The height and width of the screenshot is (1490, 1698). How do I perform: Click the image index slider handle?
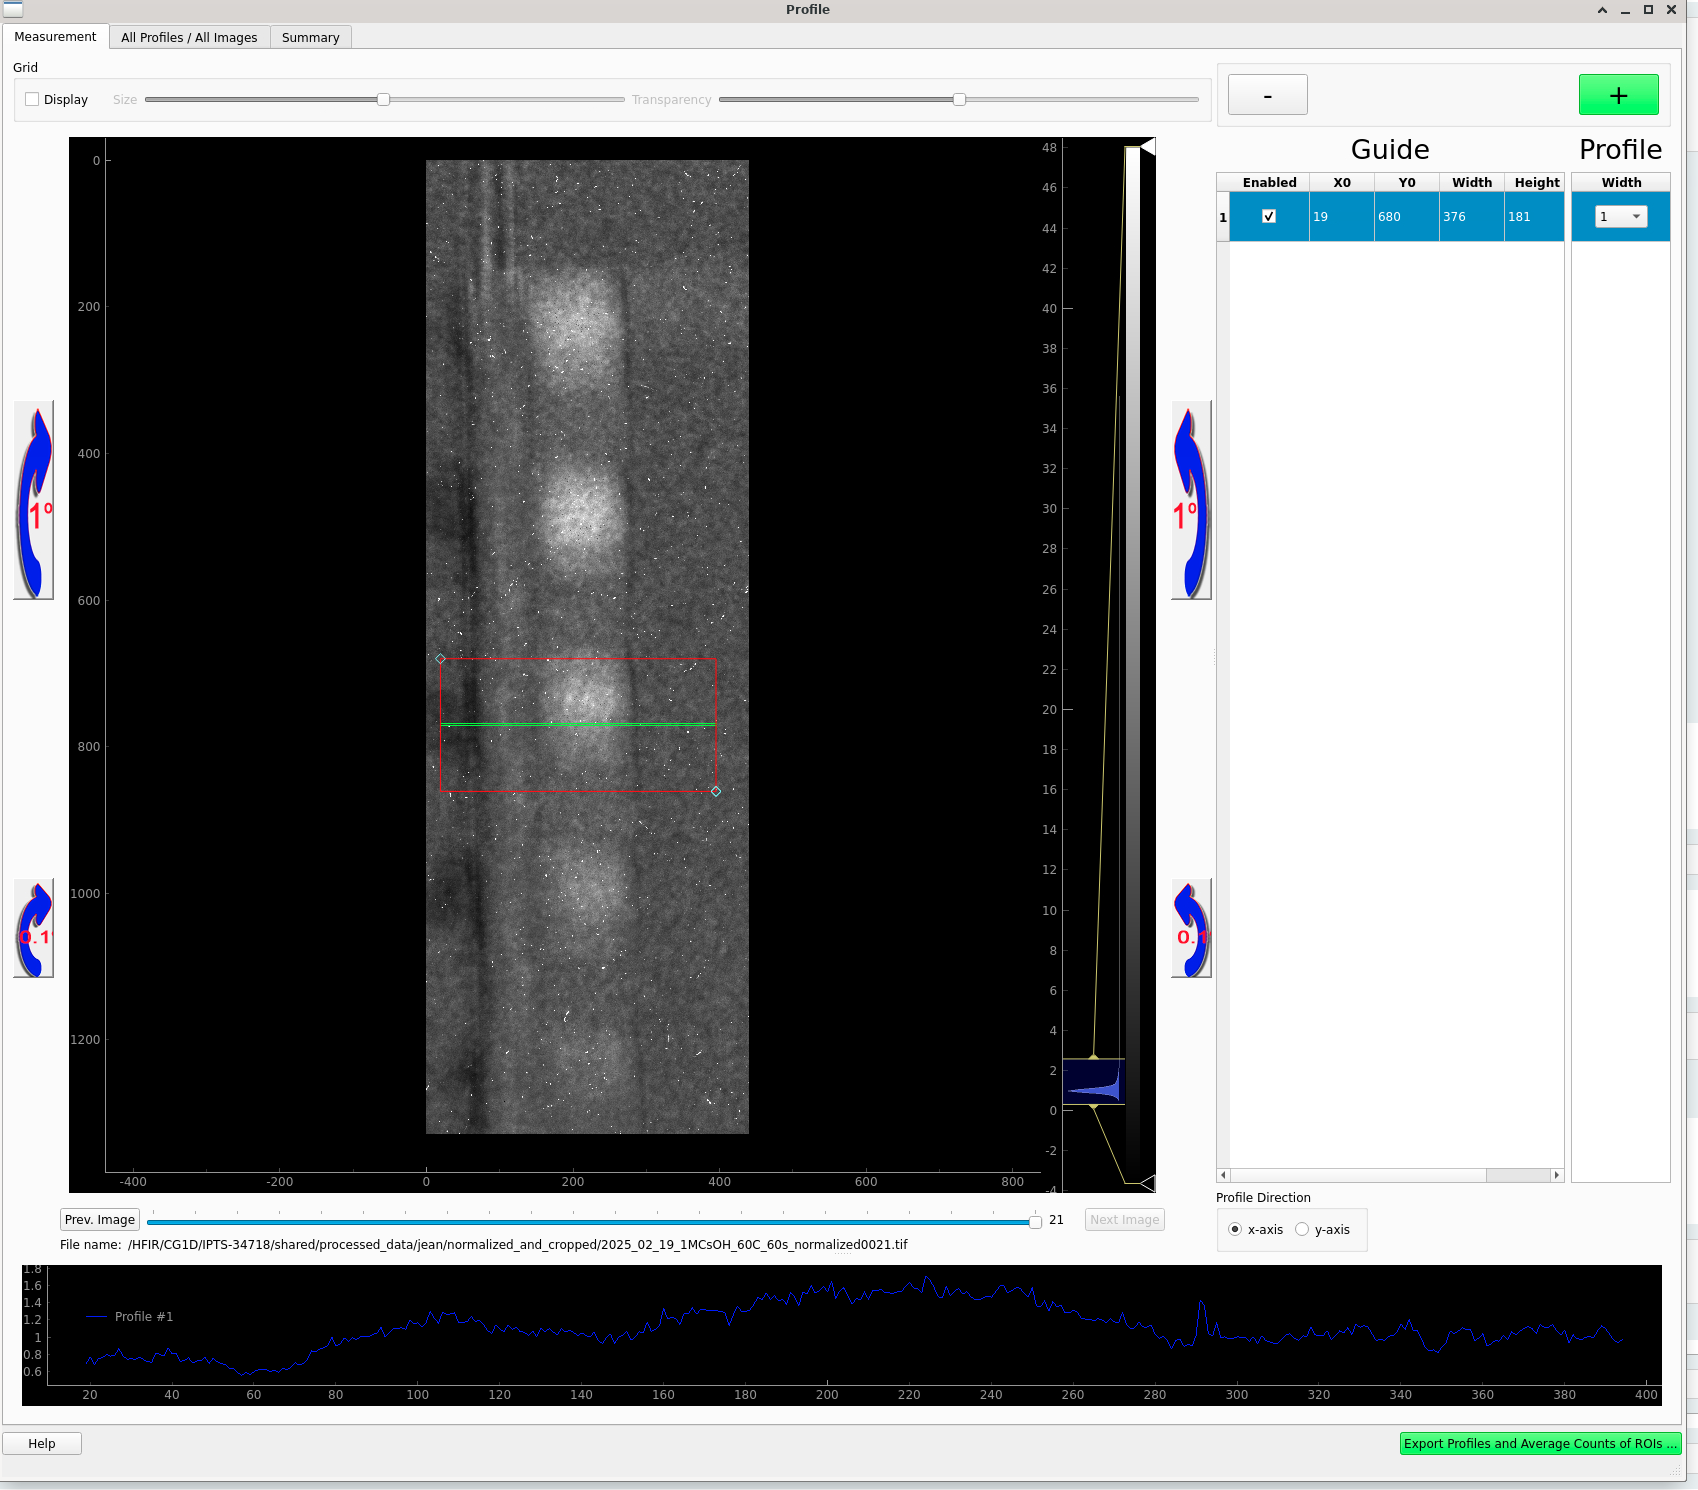point(1035,1221)
